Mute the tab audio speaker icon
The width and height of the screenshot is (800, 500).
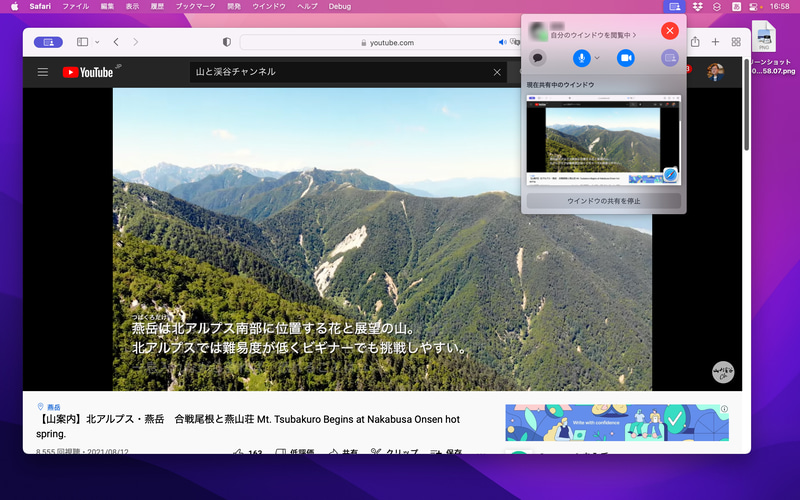pyautogui.click(x=502, y=42)
